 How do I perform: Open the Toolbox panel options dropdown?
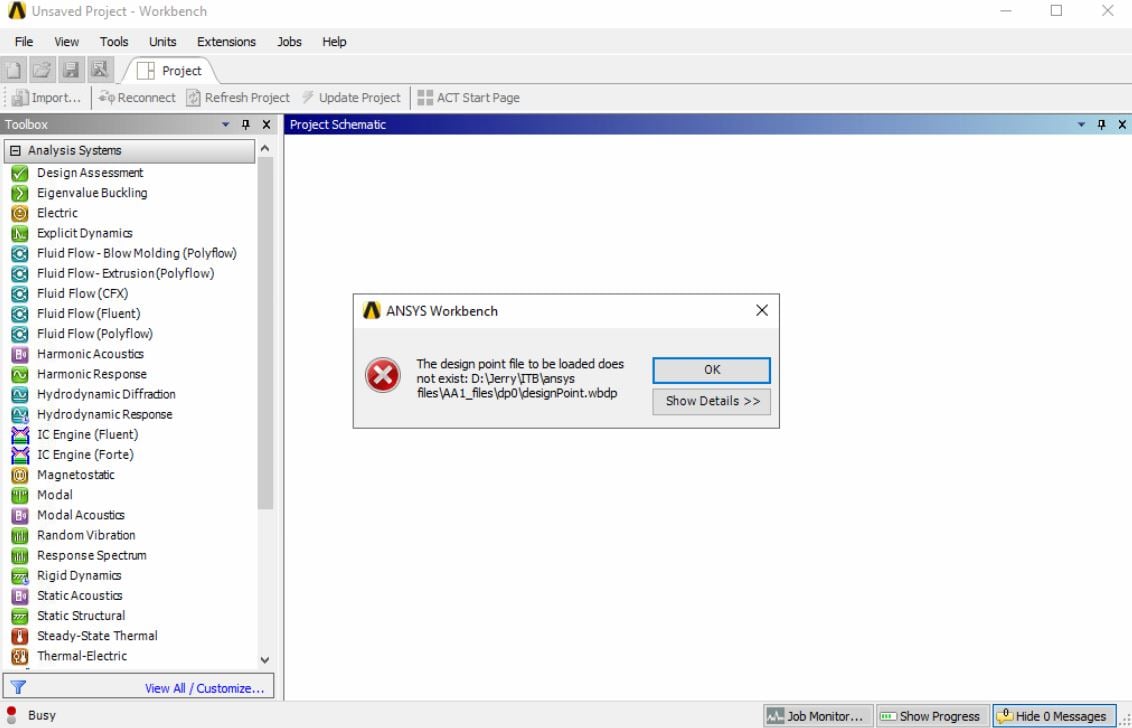pyautogui.click(x=227, y=124)
